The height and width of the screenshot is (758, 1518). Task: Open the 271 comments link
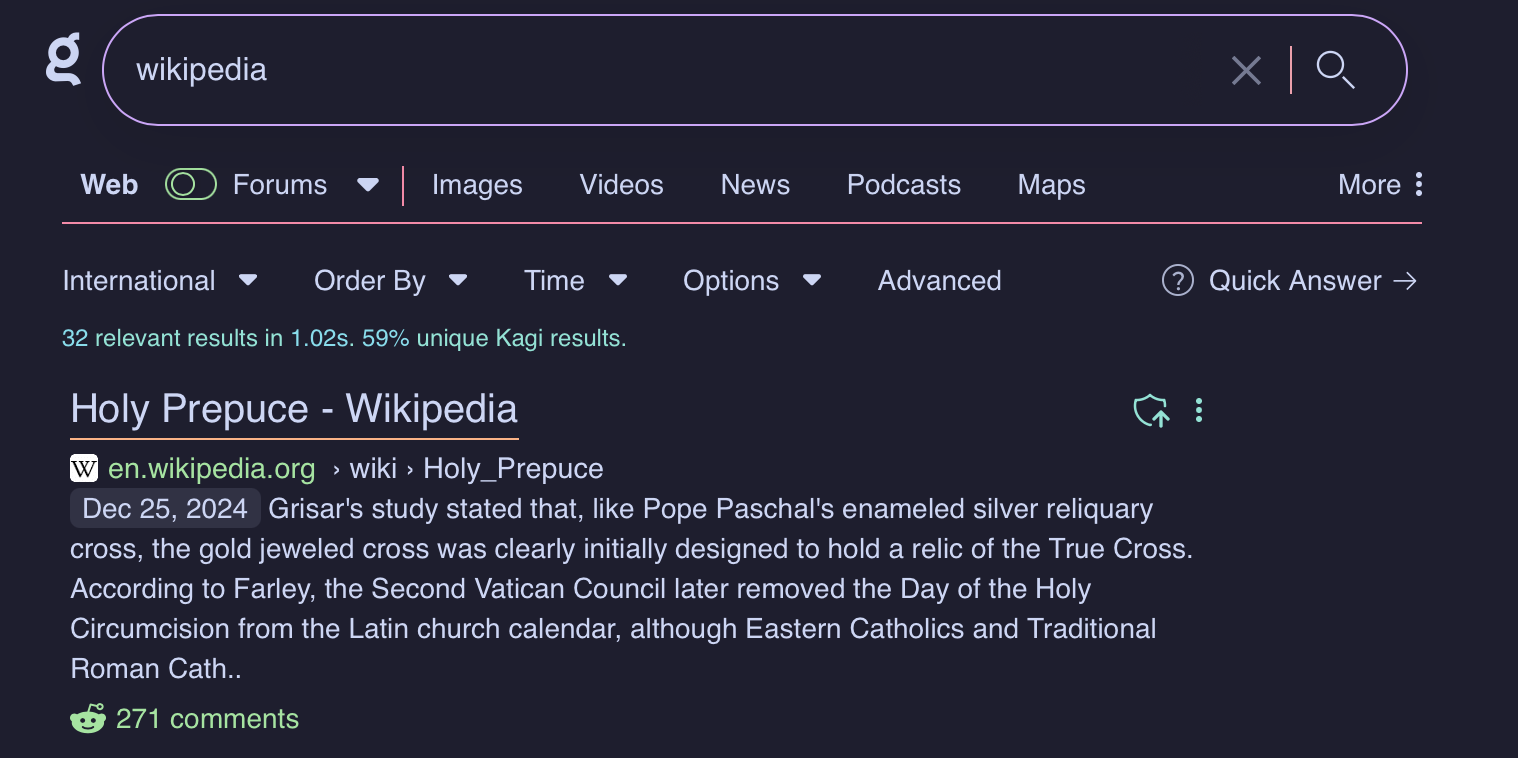click(207, 718)
